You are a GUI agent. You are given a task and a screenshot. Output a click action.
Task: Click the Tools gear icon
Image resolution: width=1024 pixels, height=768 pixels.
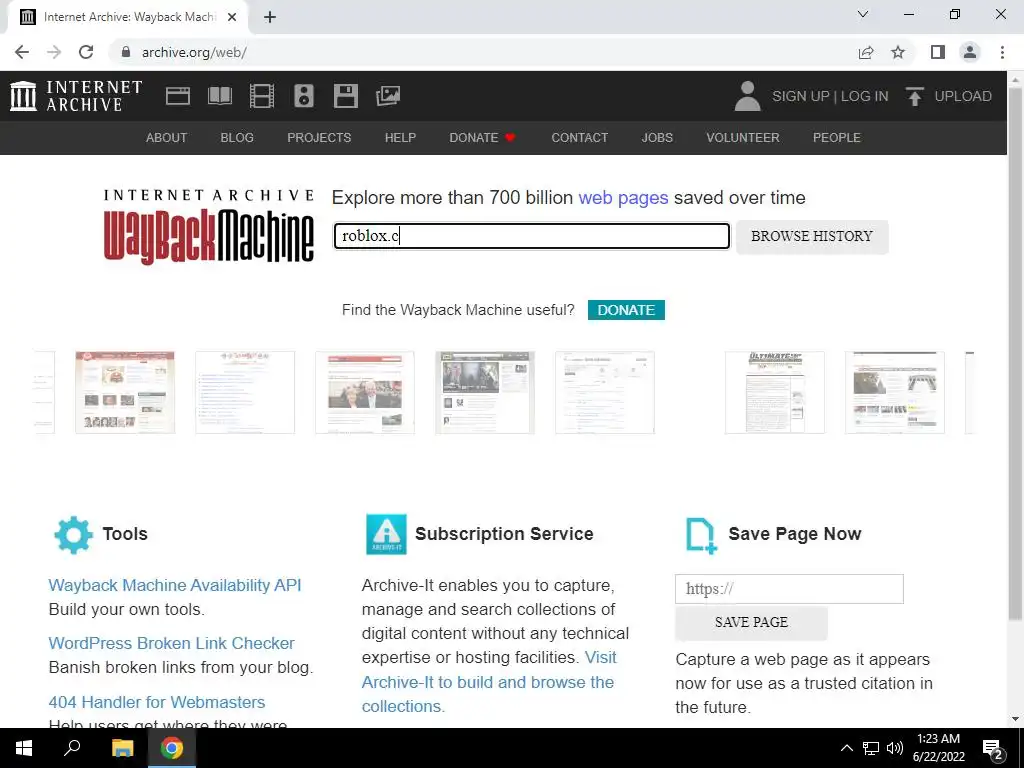coord(73,535)
